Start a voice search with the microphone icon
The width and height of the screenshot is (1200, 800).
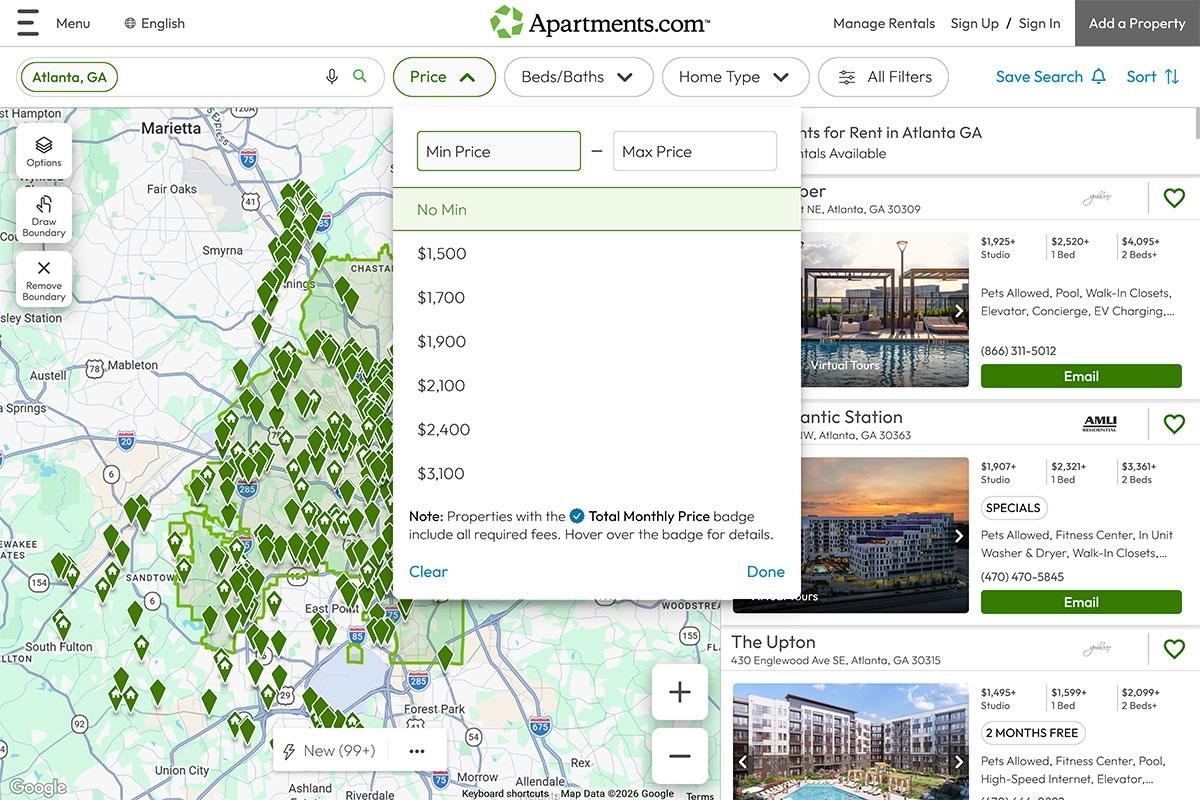(x=332, y=75)
